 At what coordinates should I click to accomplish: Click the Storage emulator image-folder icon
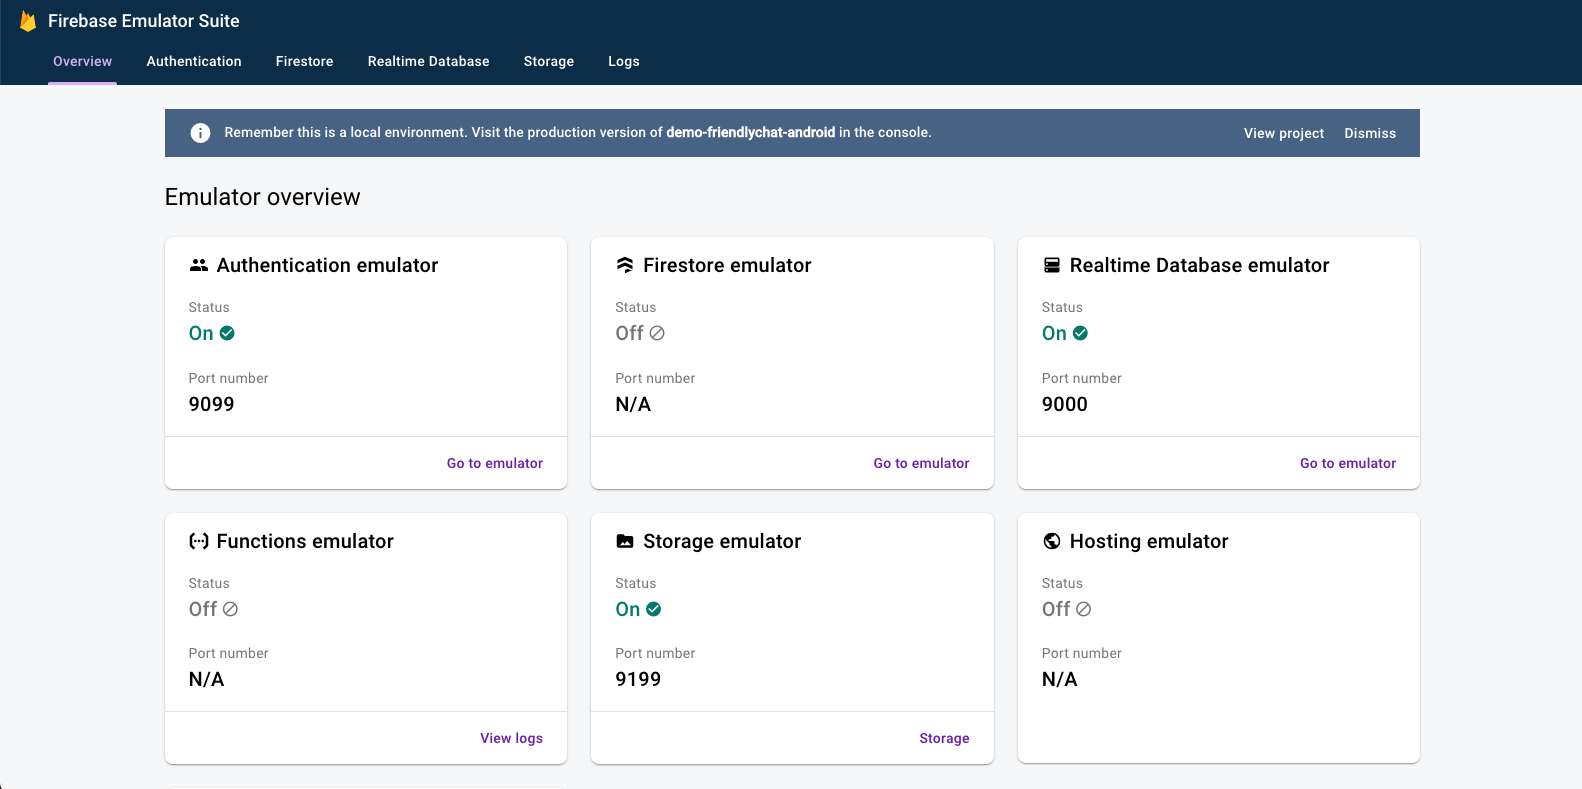pos(625,541)
